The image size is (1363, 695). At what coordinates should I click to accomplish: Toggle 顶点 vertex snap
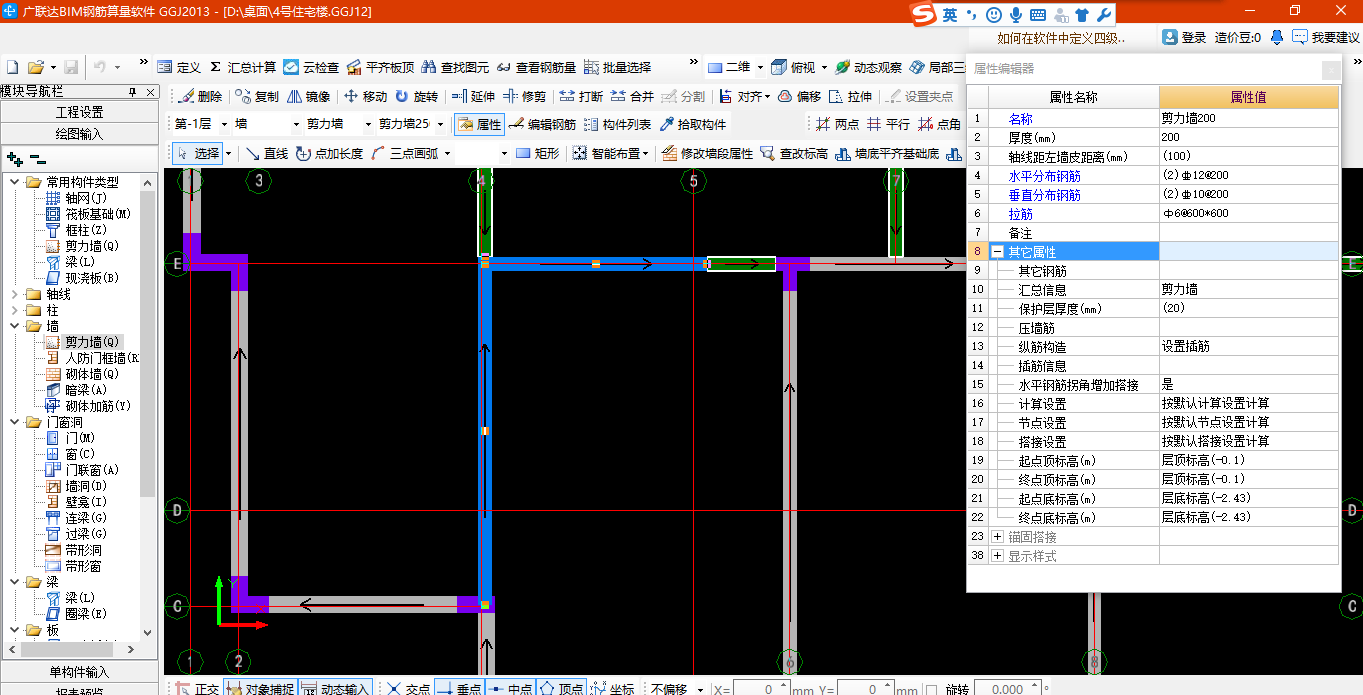560,689
